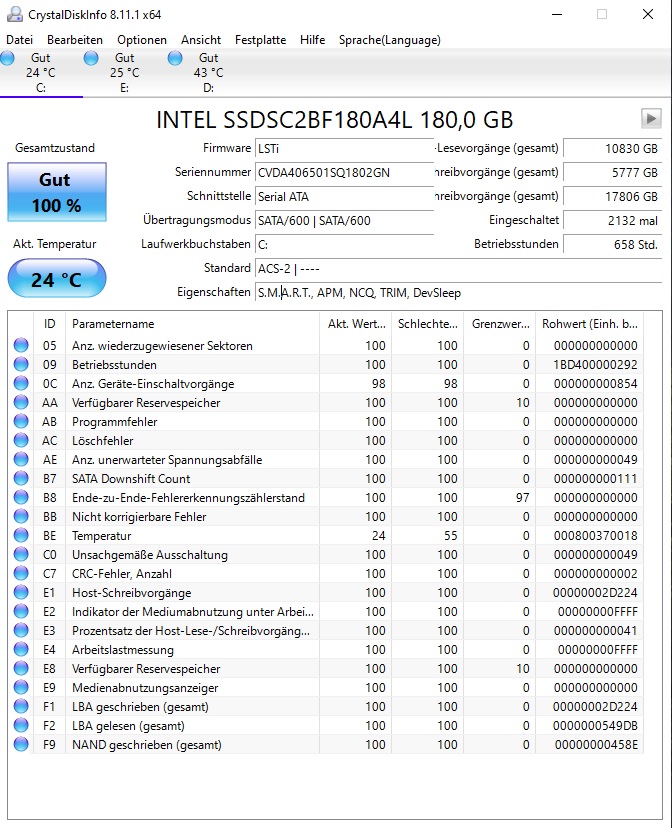
Task: Click the 24 °C temperature button
Action: (56, 279)
